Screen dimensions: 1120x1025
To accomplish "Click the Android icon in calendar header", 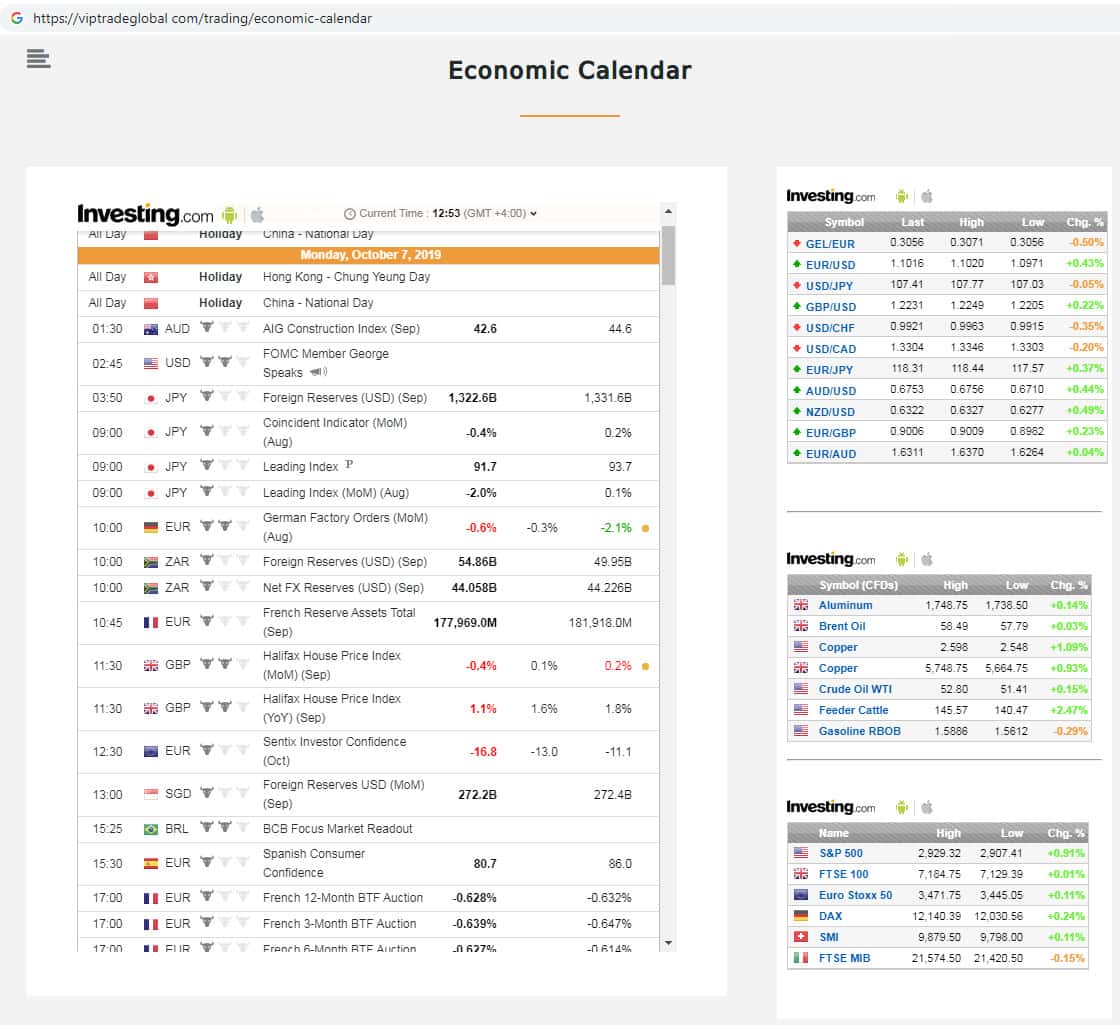I will (x=229, y=214).
